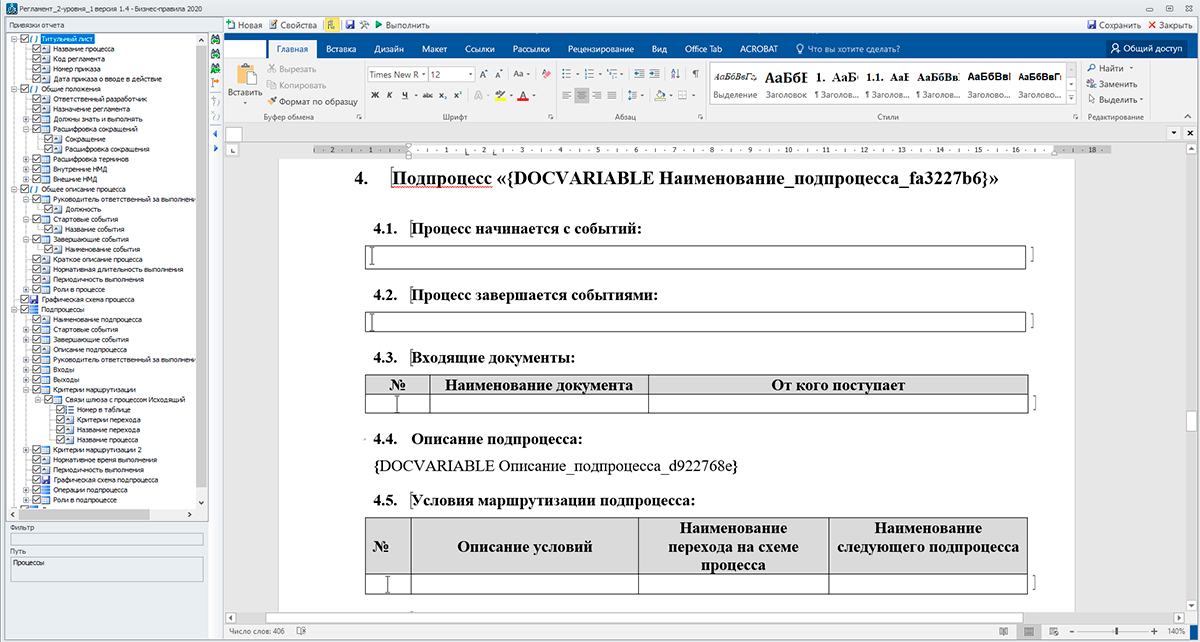Uncheck the Название процесса checkbox

[37, 48]
